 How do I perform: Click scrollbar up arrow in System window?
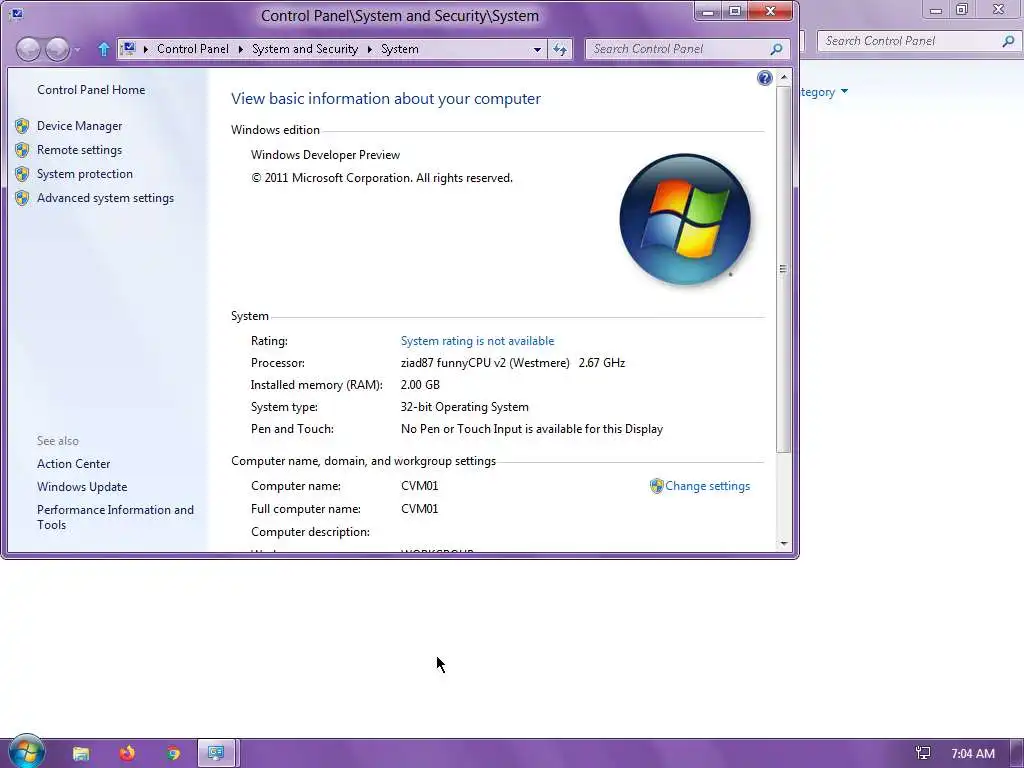784,77
